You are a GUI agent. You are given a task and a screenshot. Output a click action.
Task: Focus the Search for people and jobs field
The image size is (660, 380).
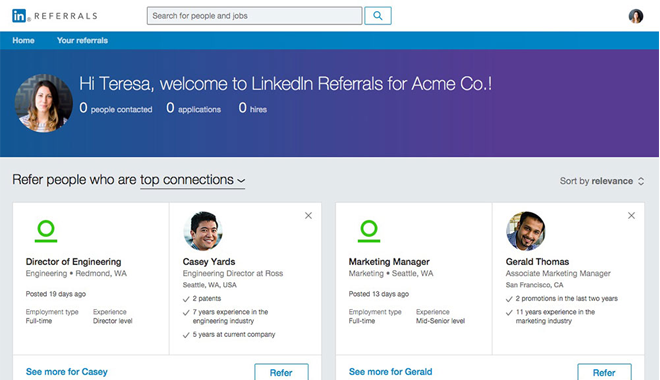pos(254,16)
